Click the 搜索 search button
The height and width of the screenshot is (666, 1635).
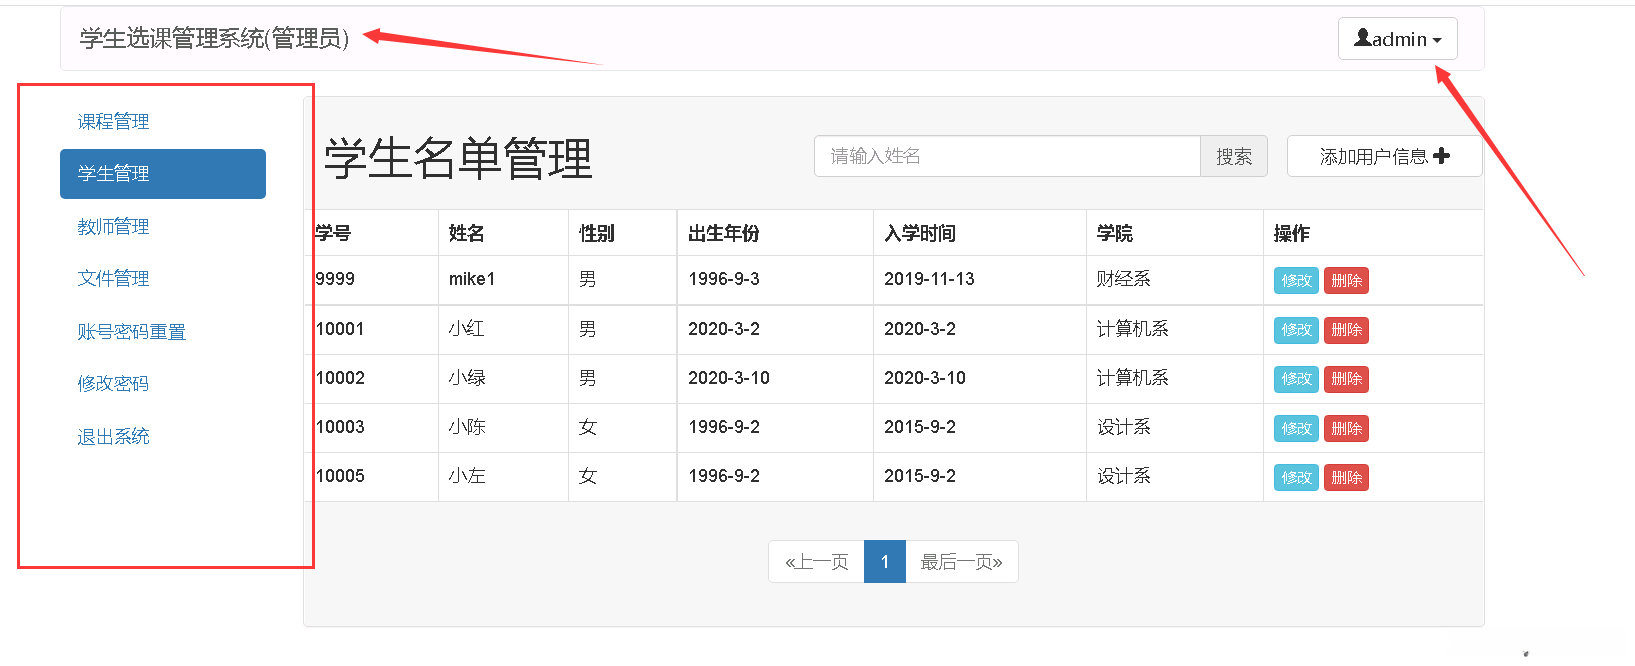(x=1234, y=156)
